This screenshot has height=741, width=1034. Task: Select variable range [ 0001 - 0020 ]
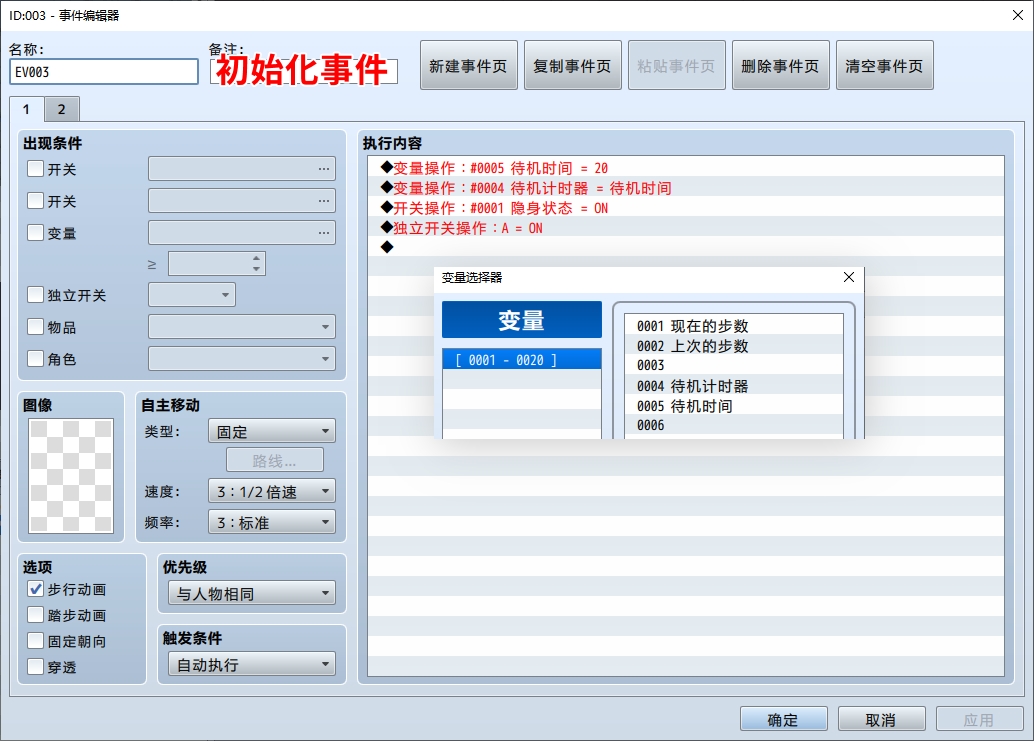522,359
